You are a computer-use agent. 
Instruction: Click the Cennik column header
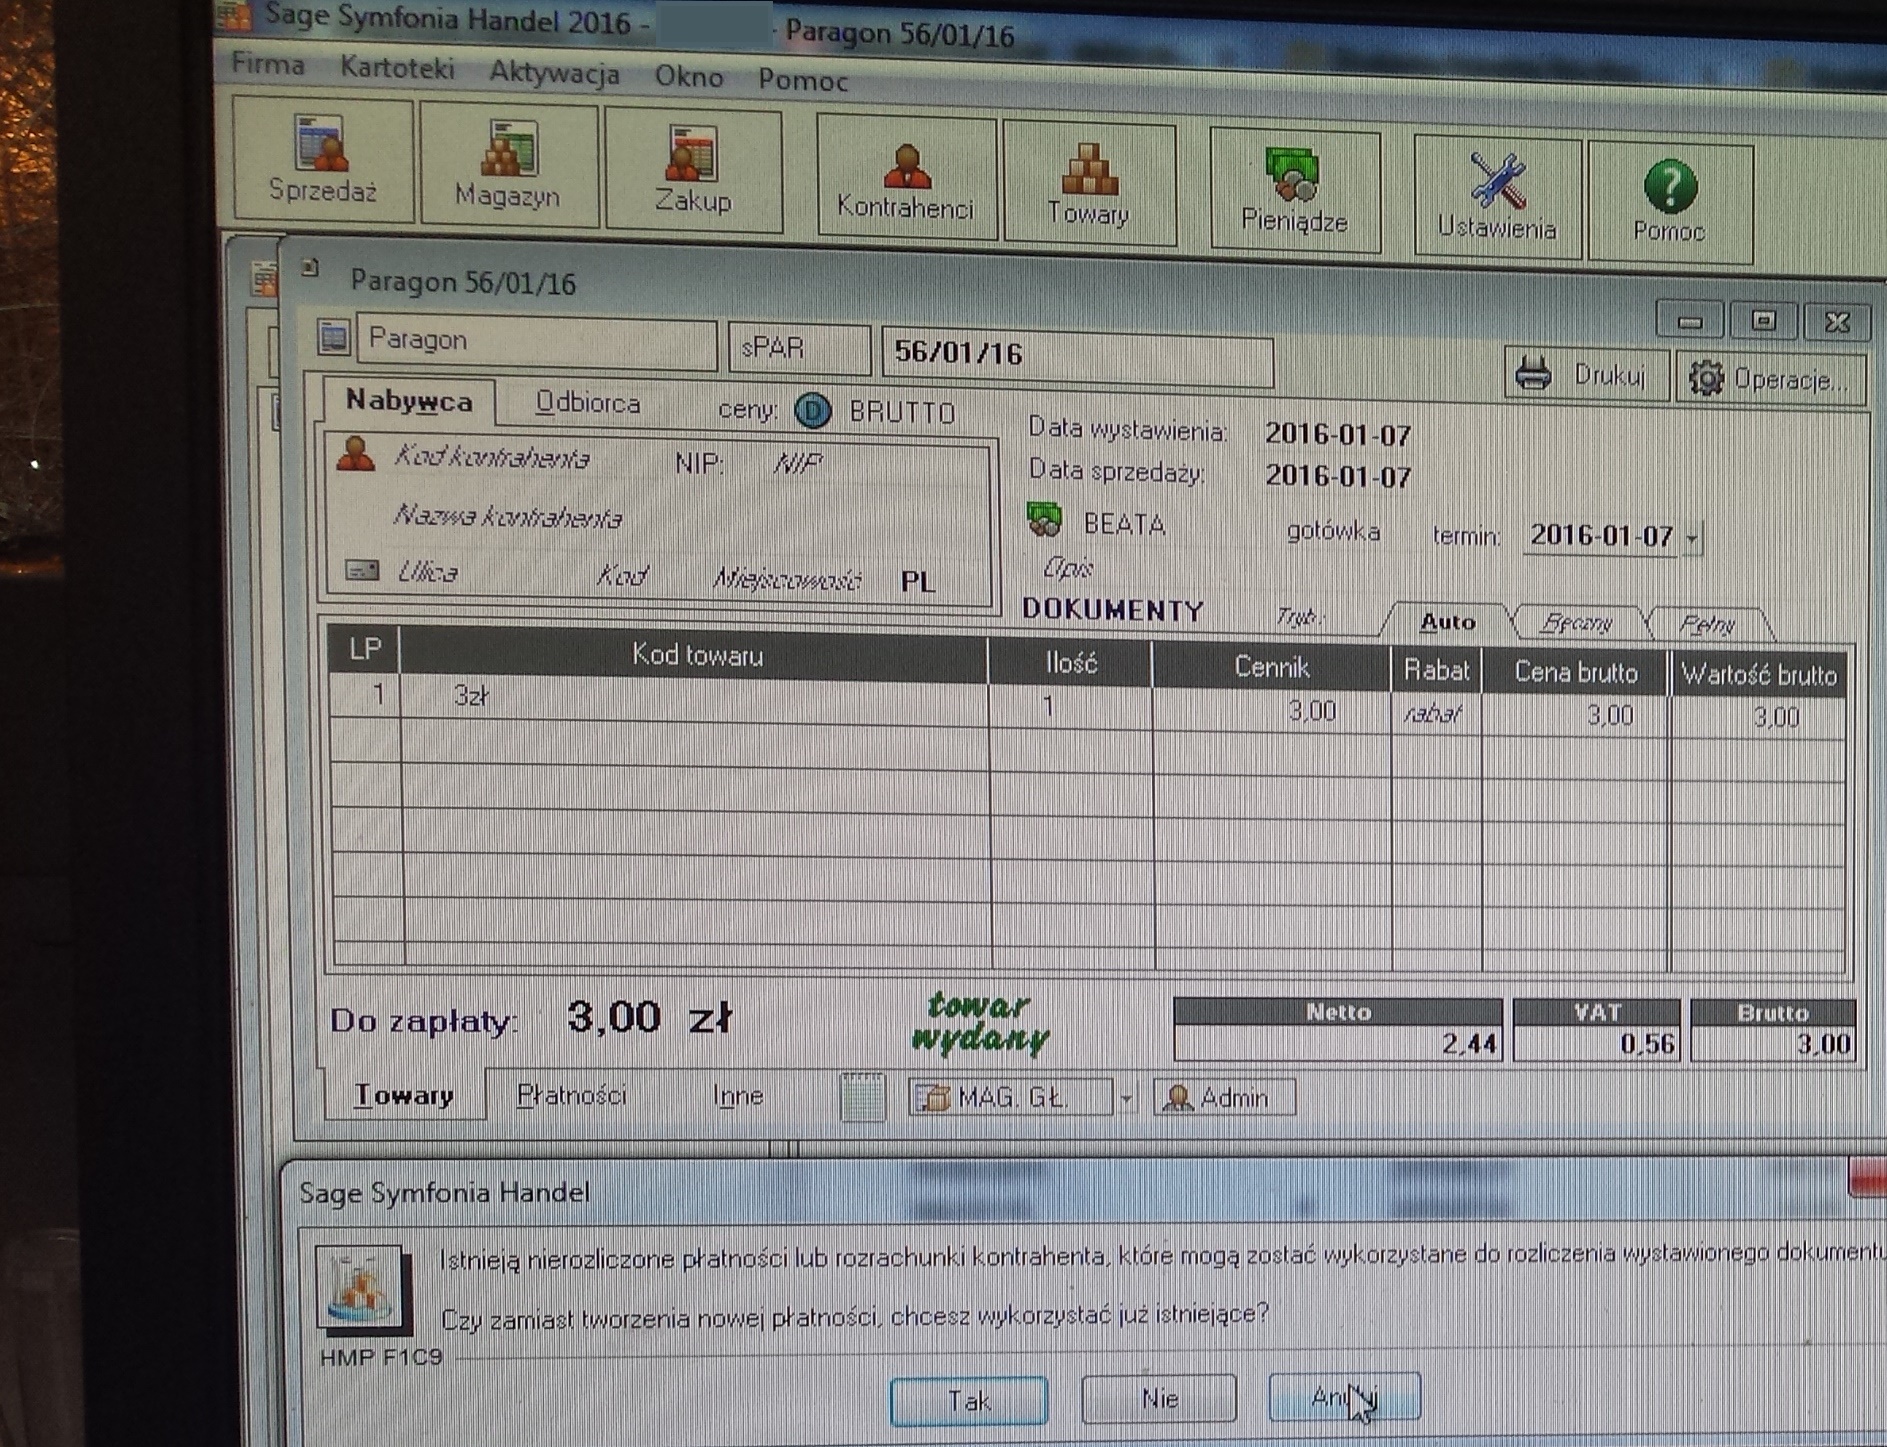tap(1271, 667)
